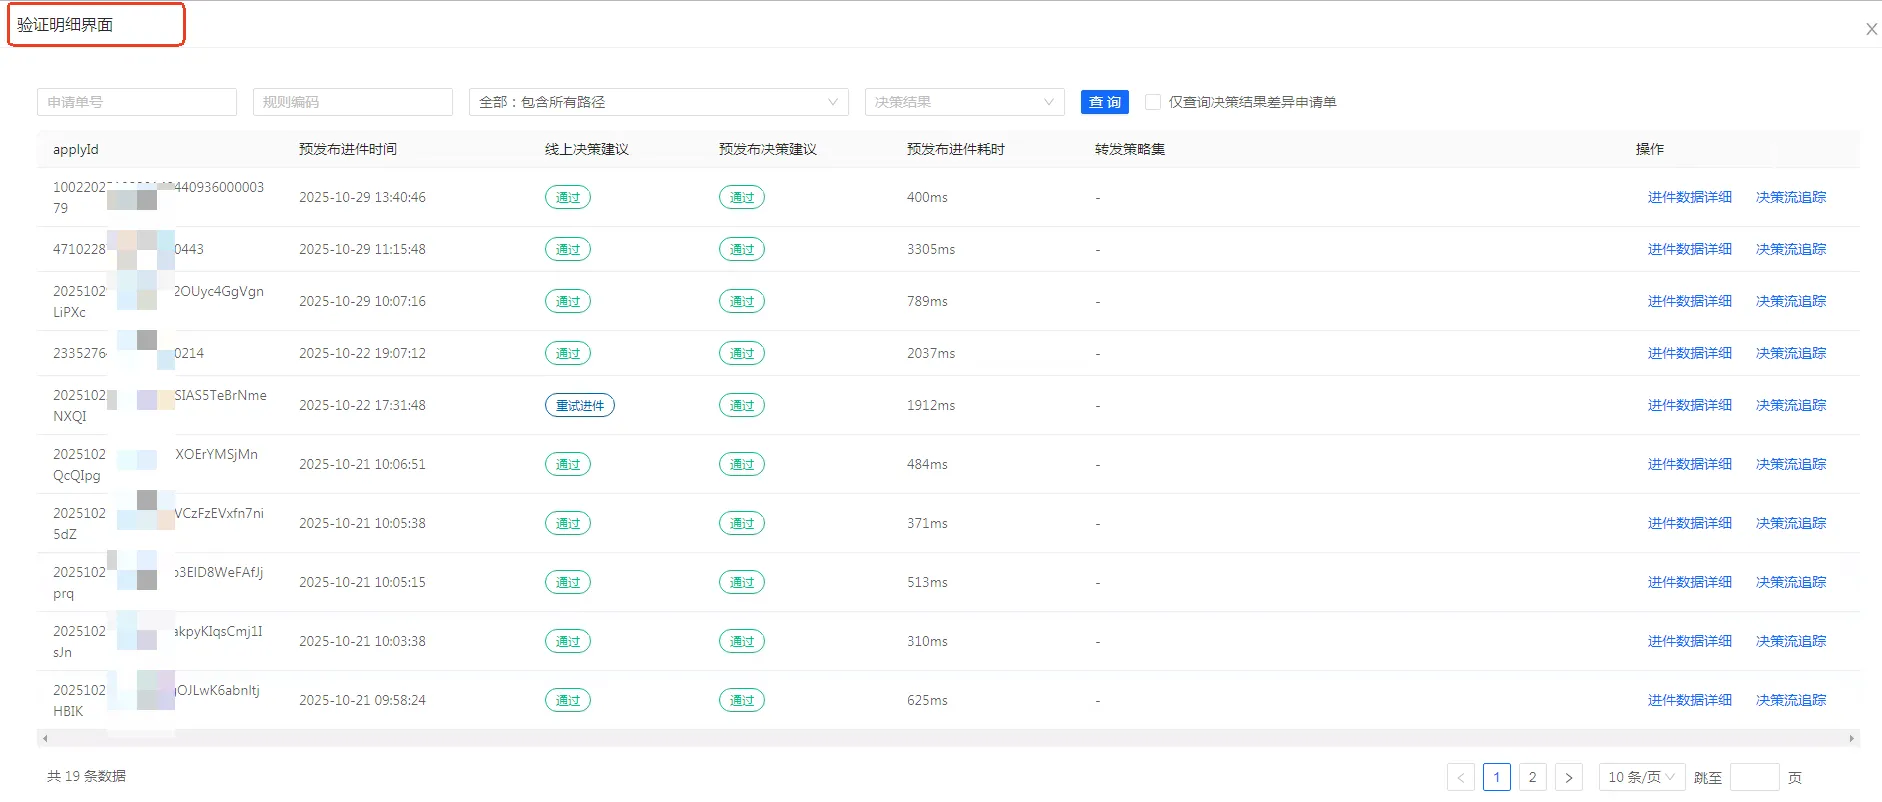Click the 规则编码 input field
The image size is (1882, 802).
point(353,102)
